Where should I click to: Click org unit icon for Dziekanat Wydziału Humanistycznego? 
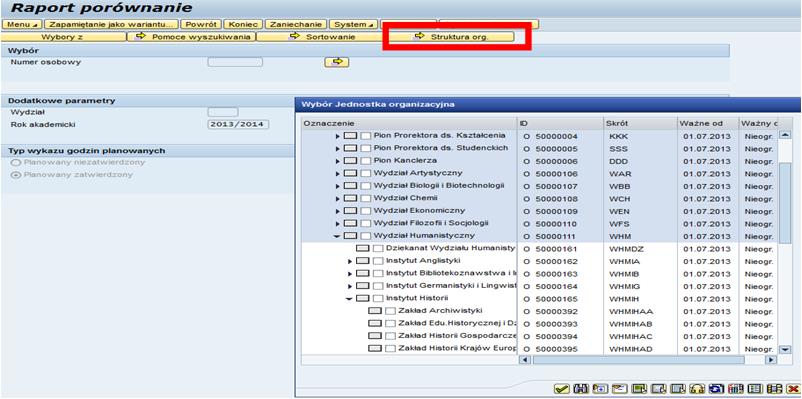pos(363,248)
